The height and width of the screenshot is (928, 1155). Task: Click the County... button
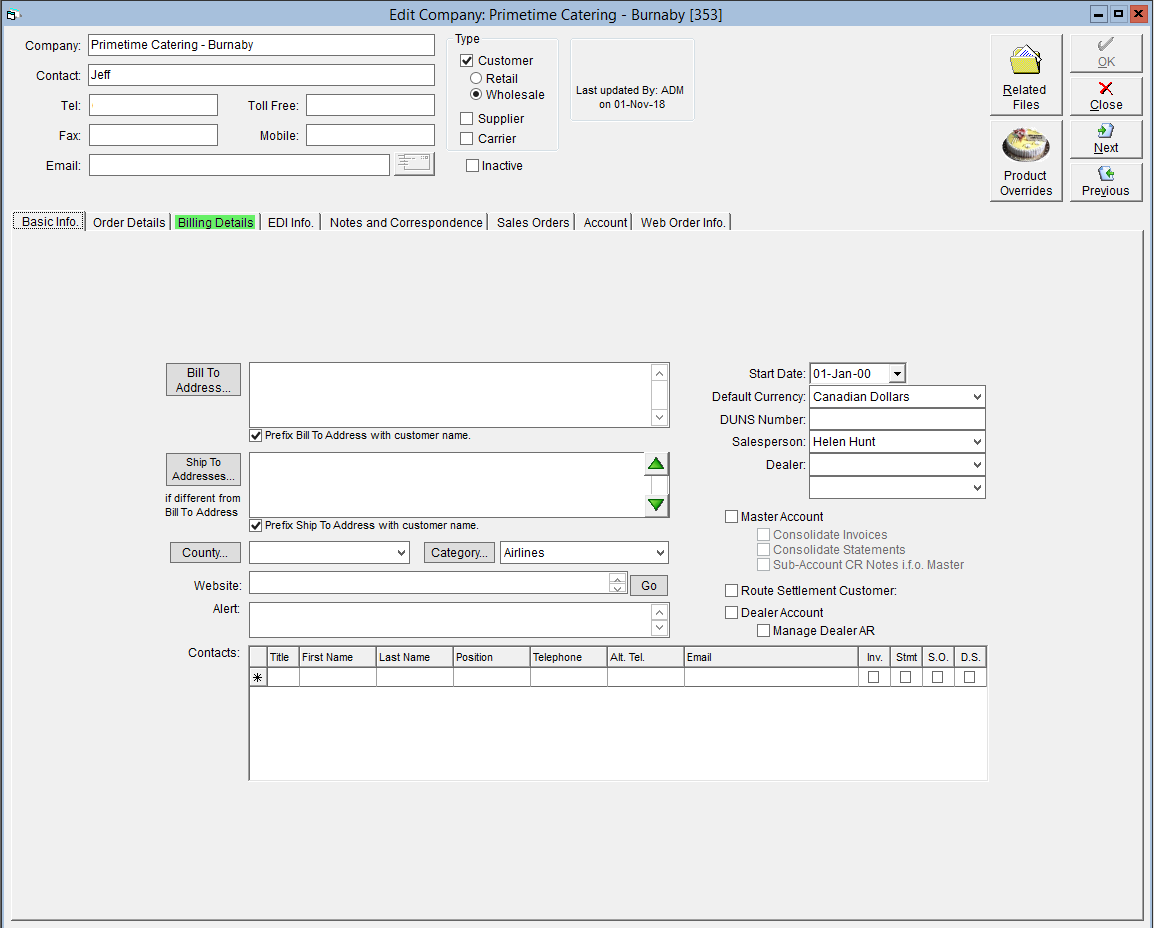[205, 552]
